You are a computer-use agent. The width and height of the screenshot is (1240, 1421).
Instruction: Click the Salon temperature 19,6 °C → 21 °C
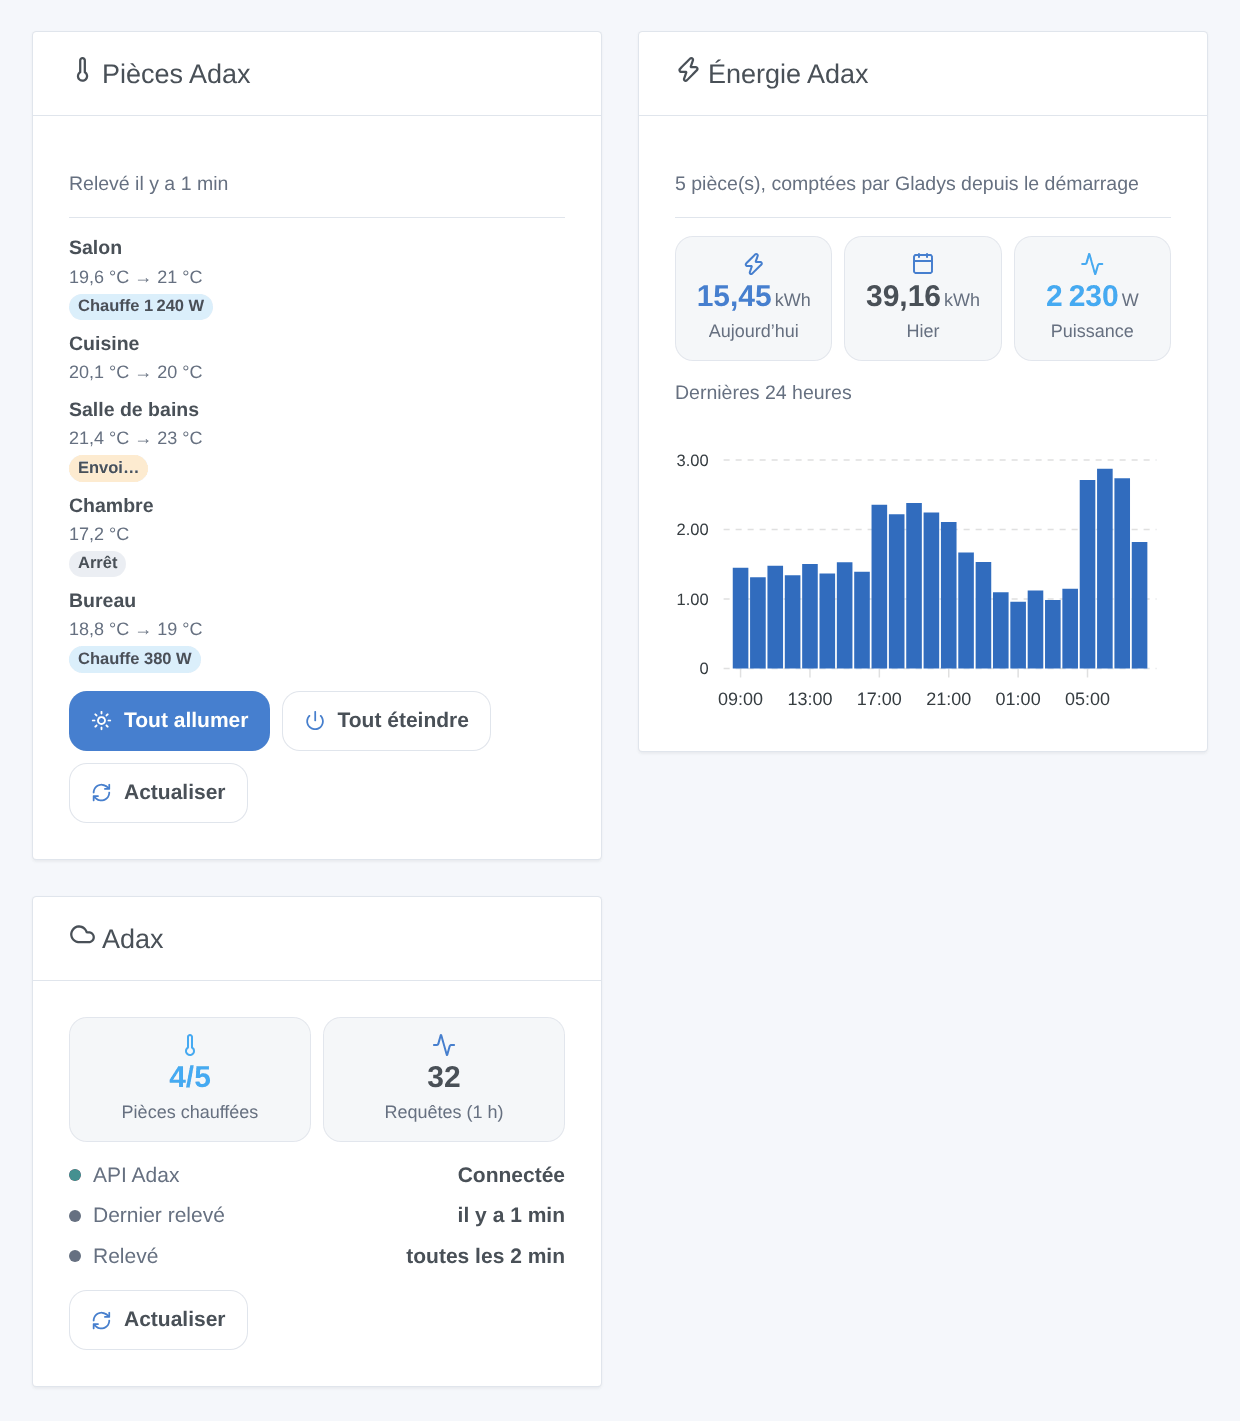click(135, 277)
